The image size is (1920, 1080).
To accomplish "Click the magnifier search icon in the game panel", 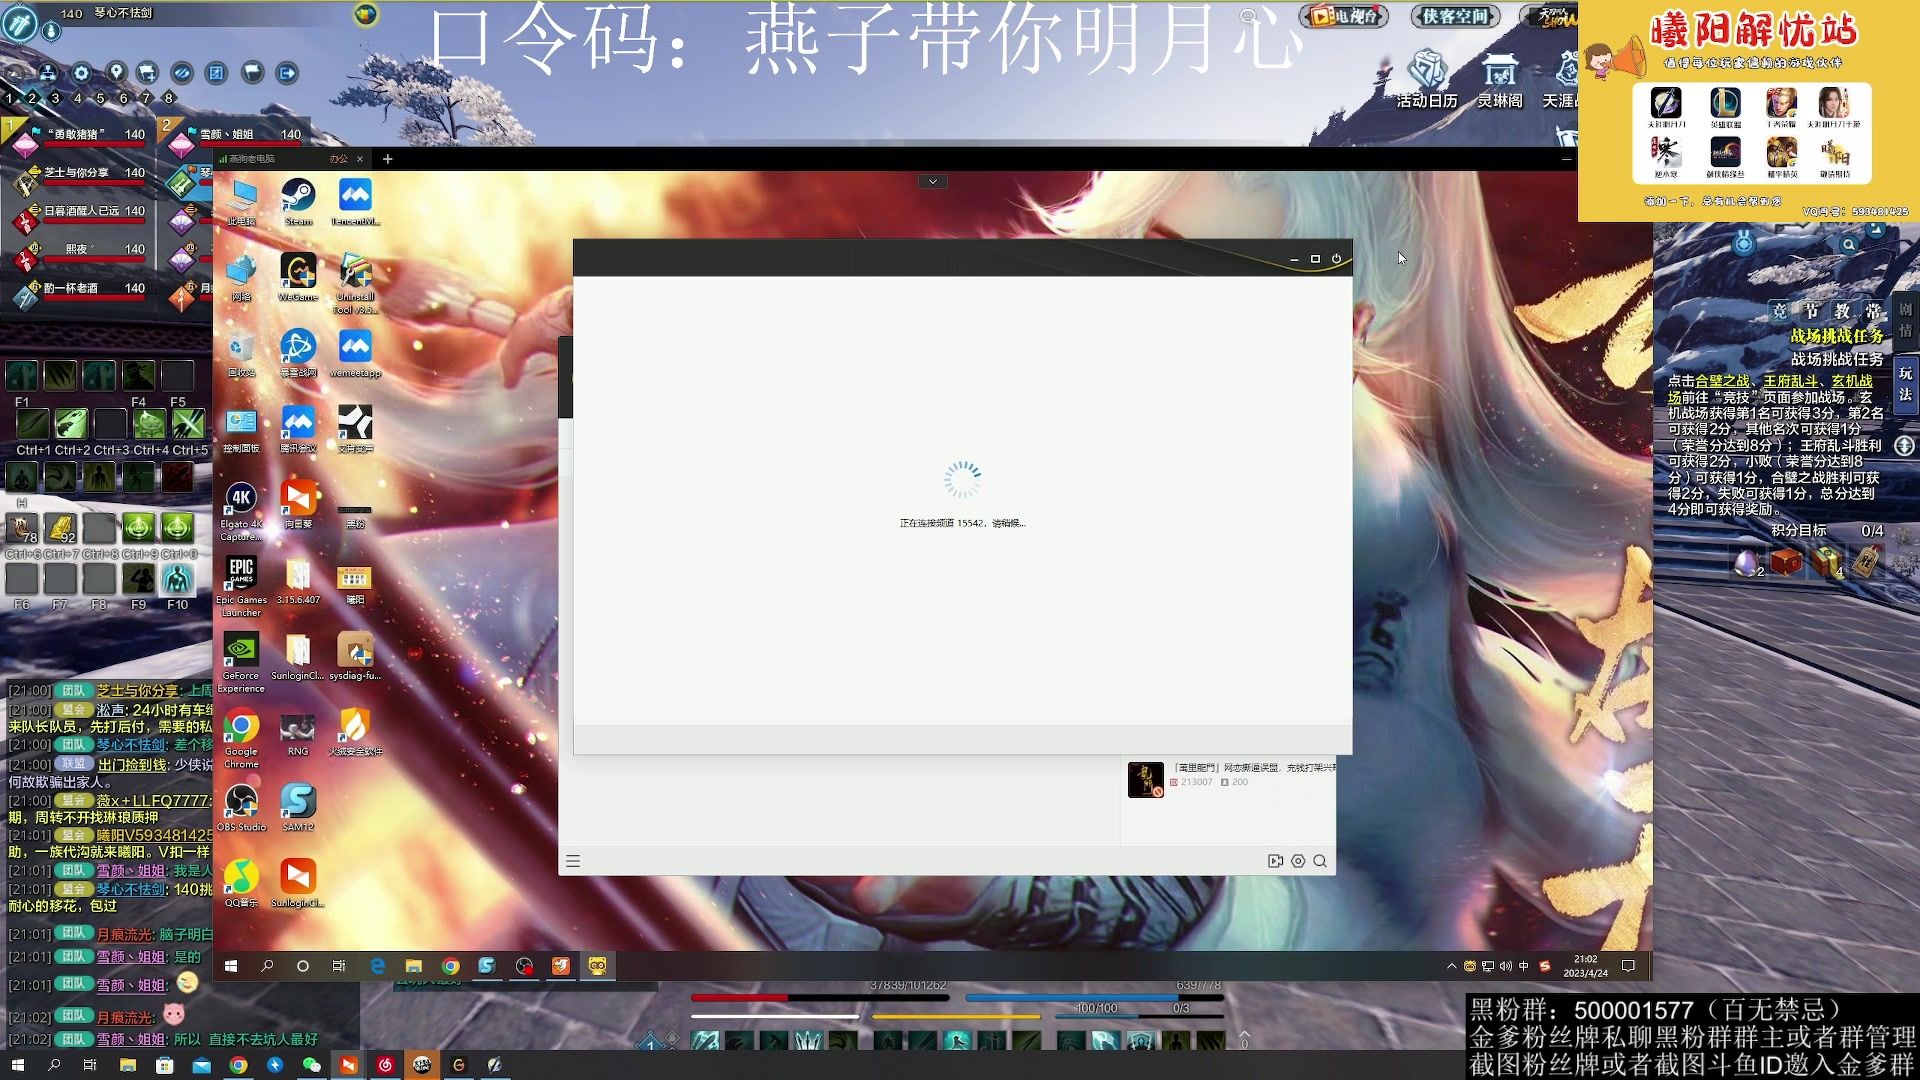I will click(x=1848, y=244).
